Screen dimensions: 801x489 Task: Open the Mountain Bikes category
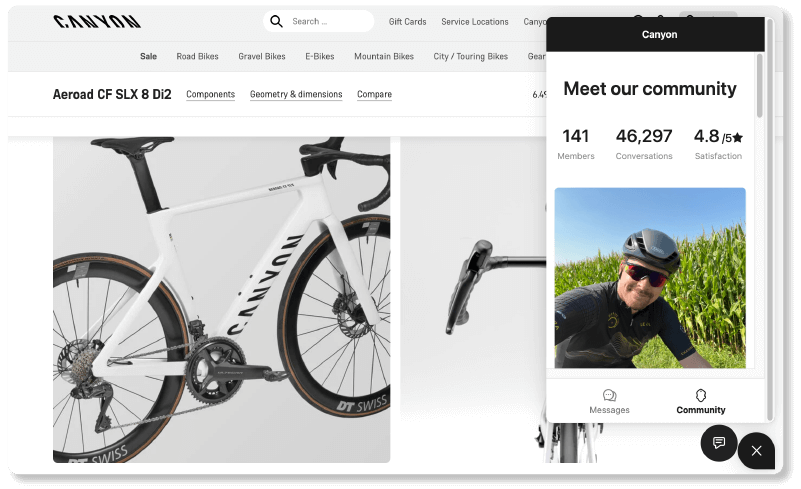pos(384,57)
